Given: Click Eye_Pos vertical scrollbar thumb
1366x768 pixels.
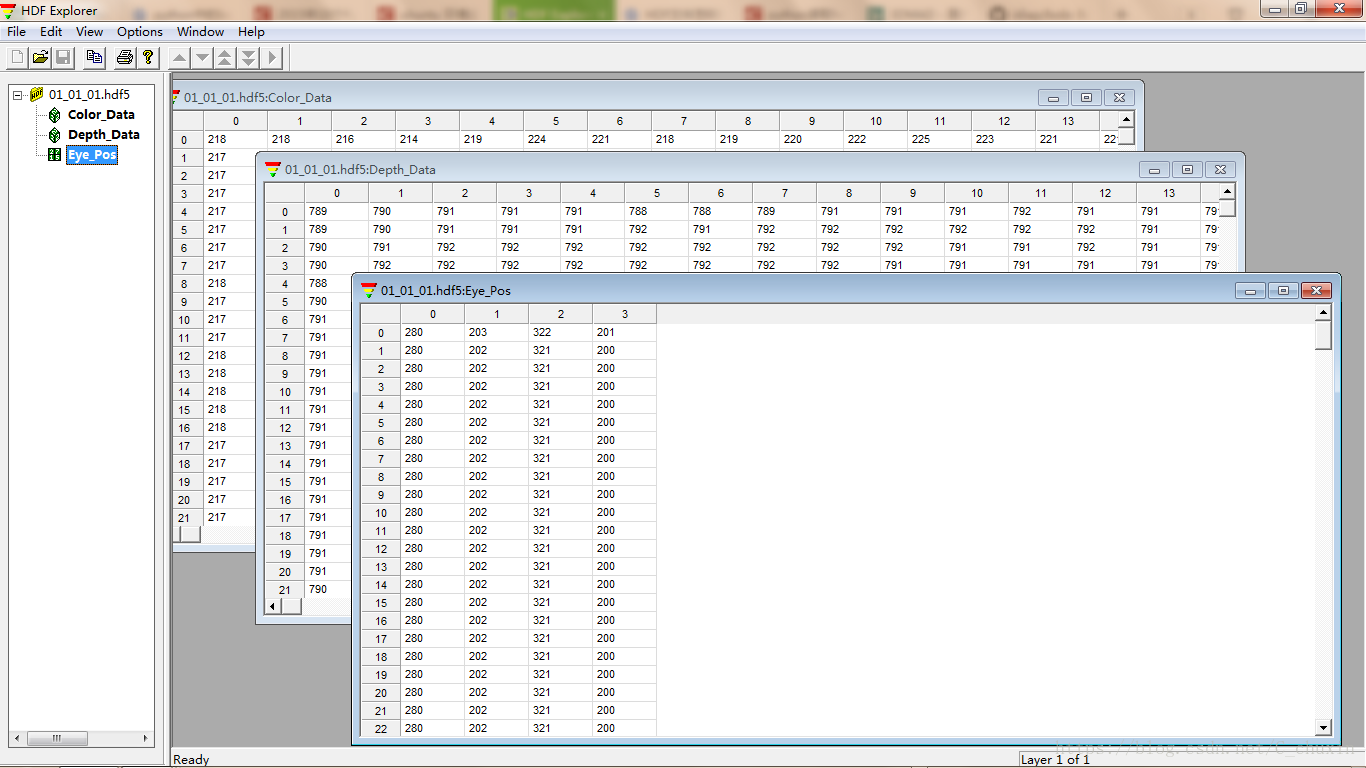Looking at the screenshot, I should click(x=1324, y=334).
